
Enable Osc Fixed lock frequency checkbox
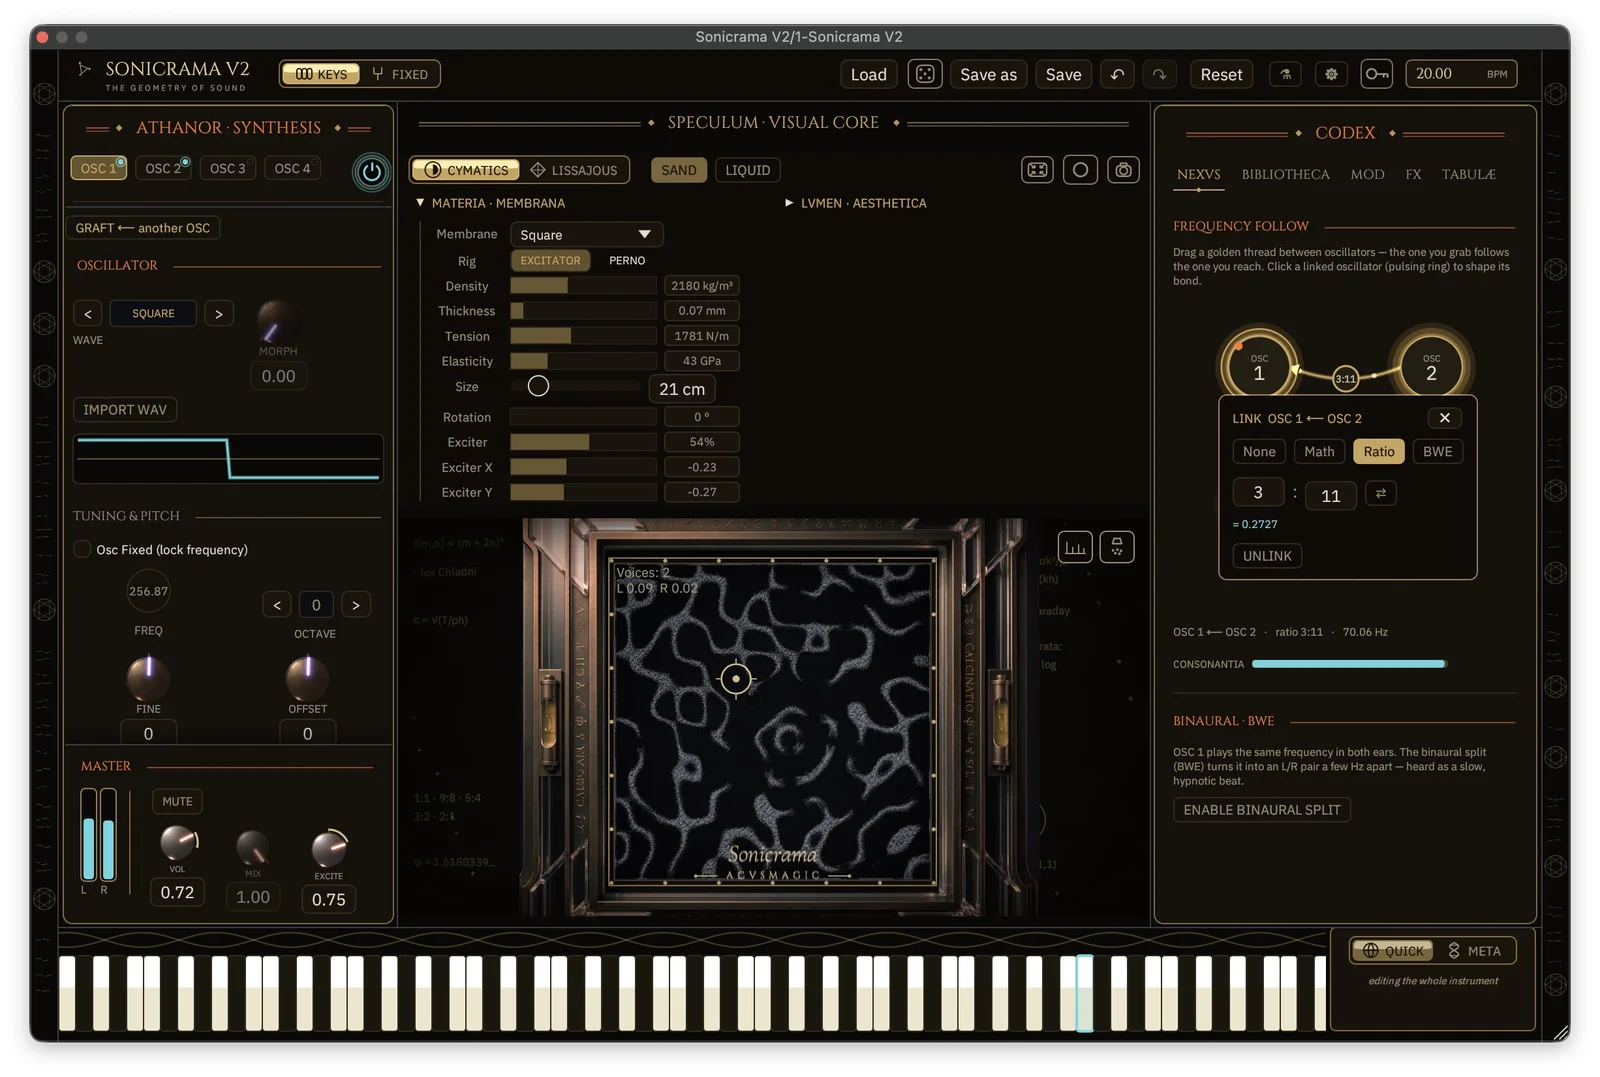pos(83,549)
